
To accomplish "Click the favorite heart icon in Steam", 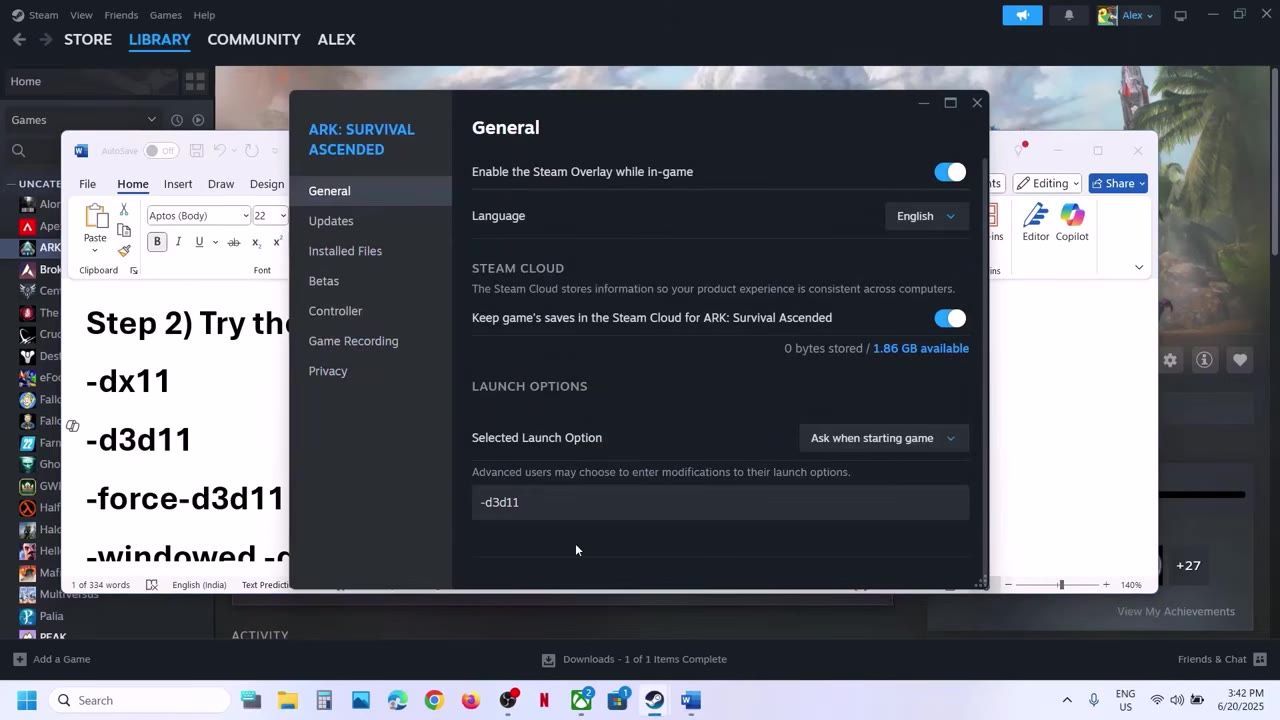I will [1240, 360].
